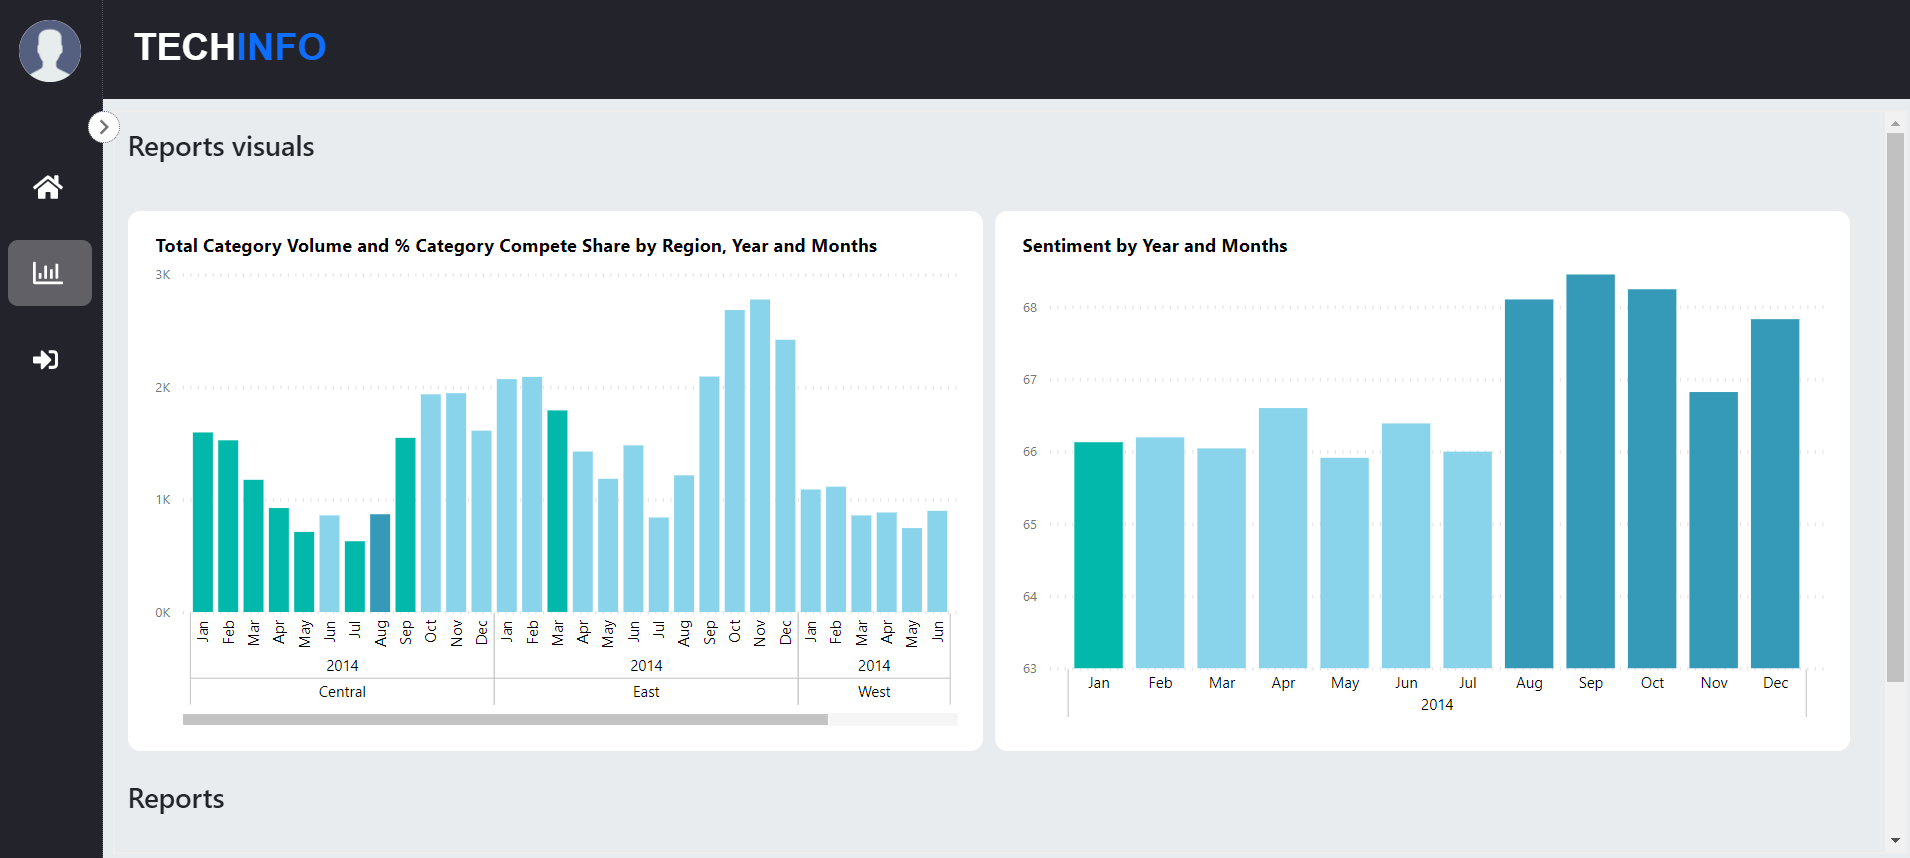Click the Sentiment by Year and Months title
Screen dimensions: 1910x858
coord(1154,246)
